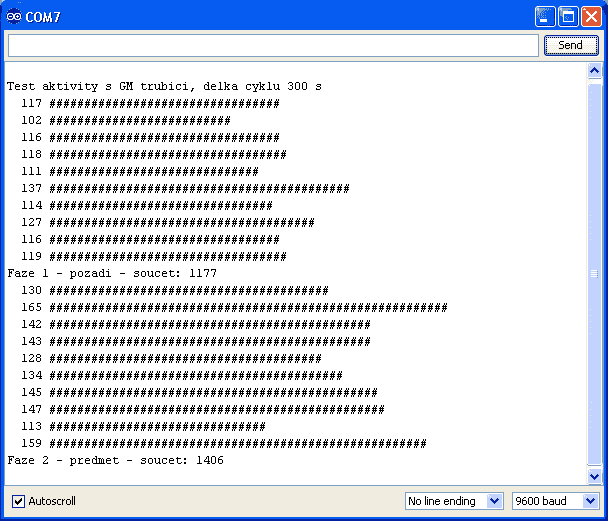Click the Send button

click(x=571, y=45)
